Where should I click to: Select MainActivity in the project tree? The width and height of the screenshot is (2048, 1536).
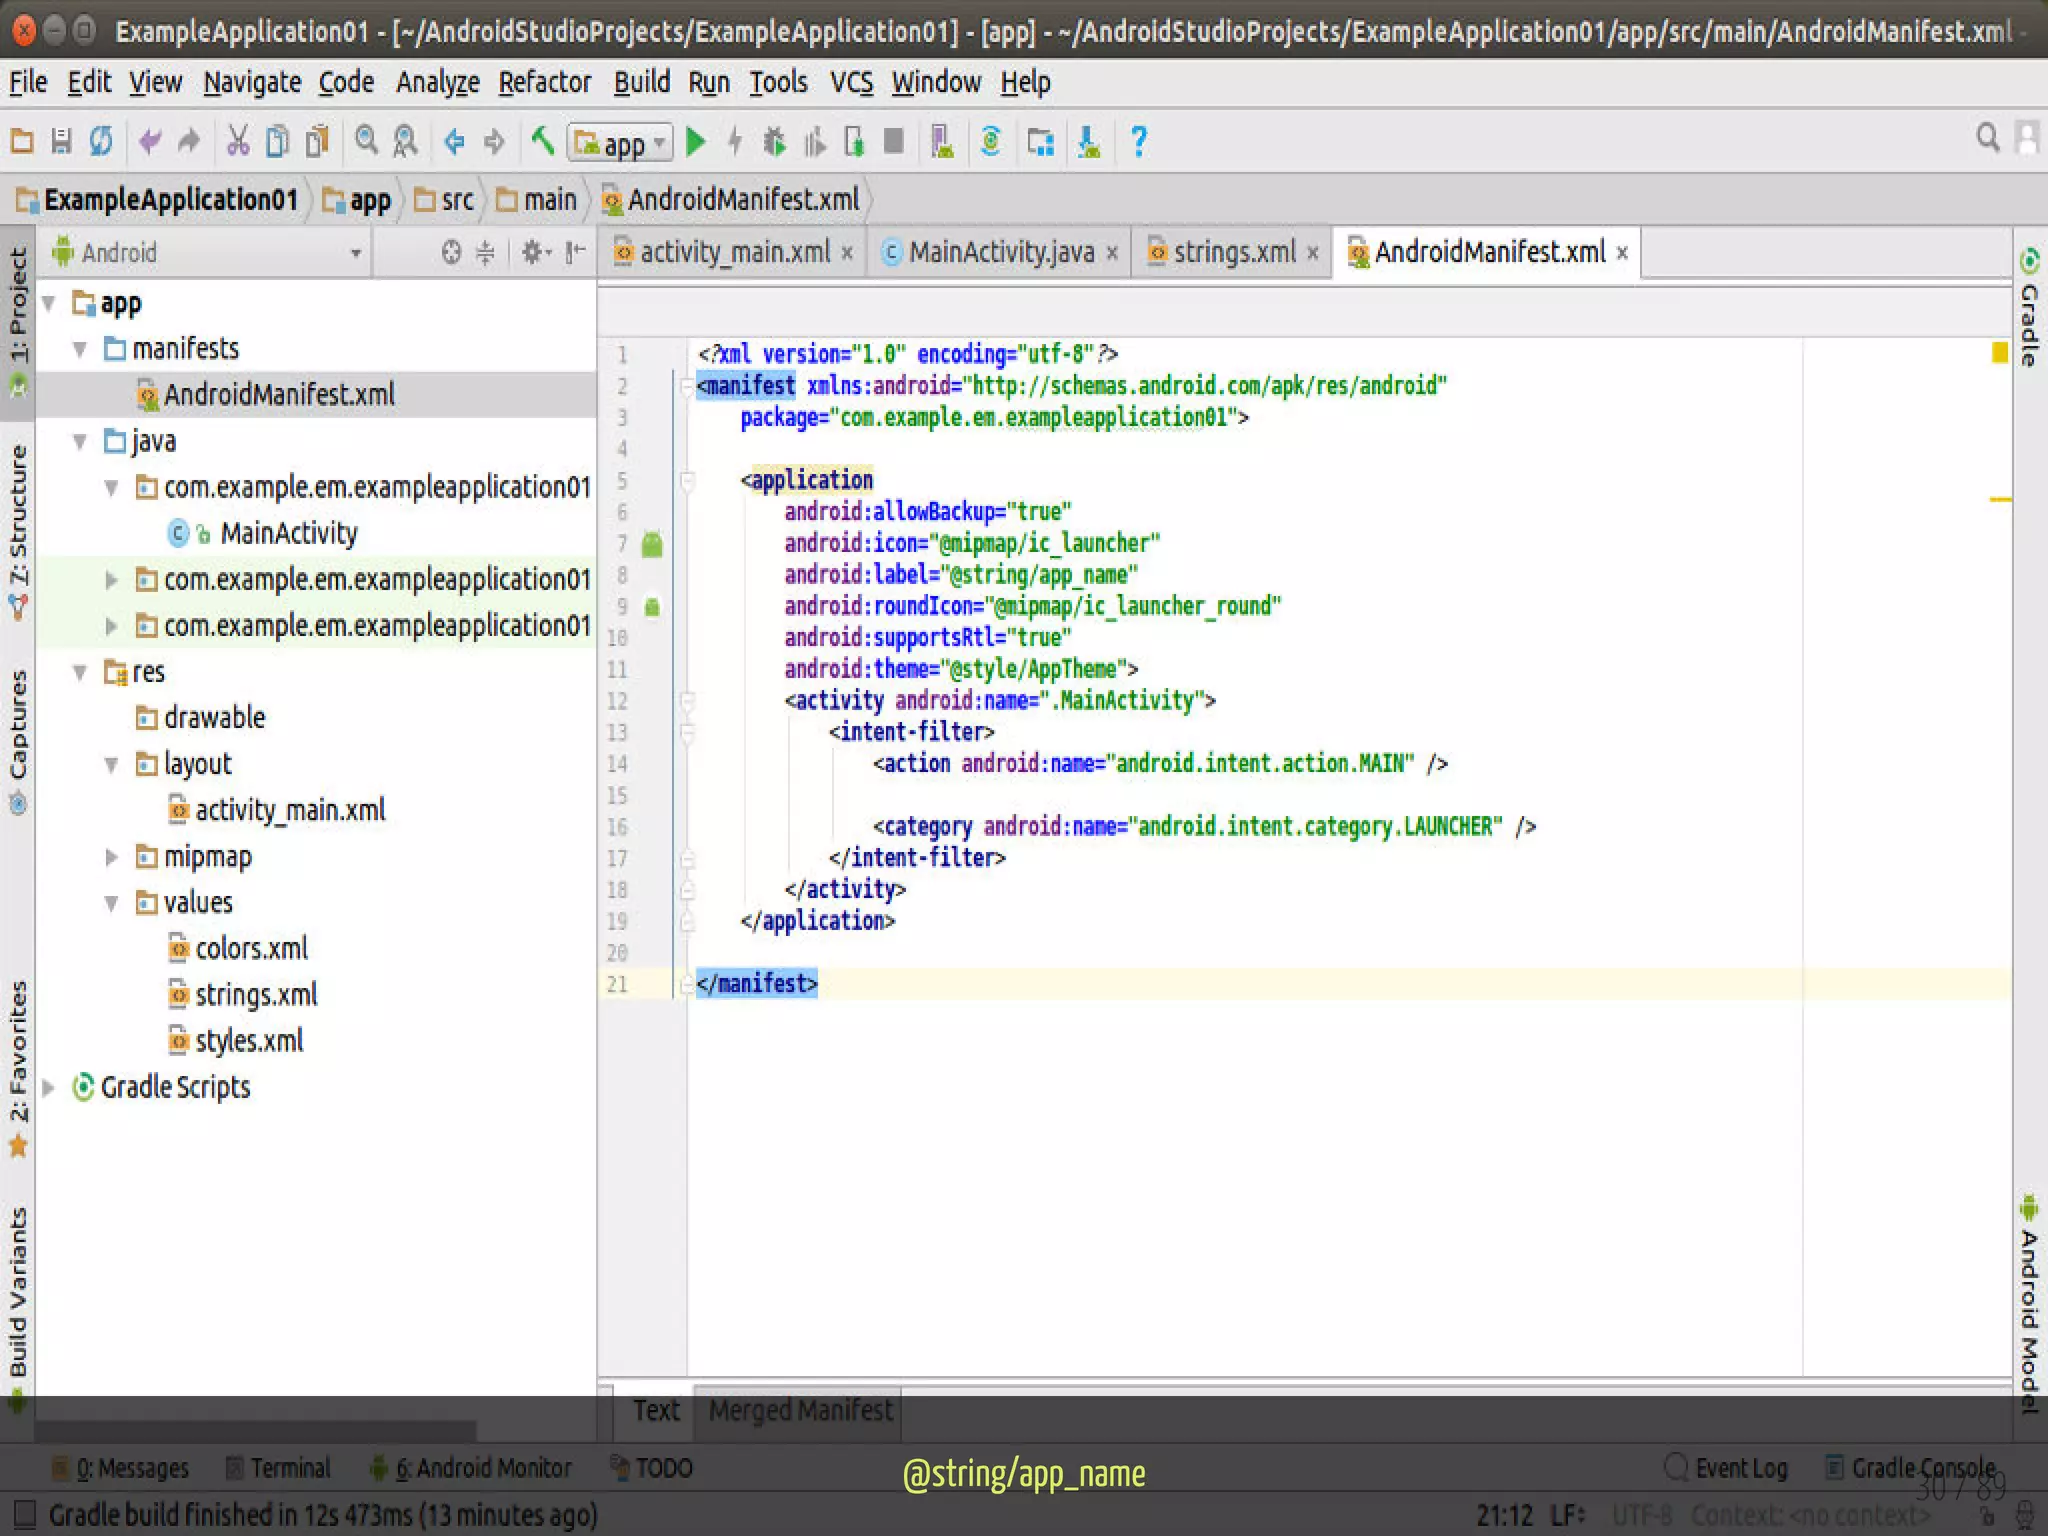point(289,533)
